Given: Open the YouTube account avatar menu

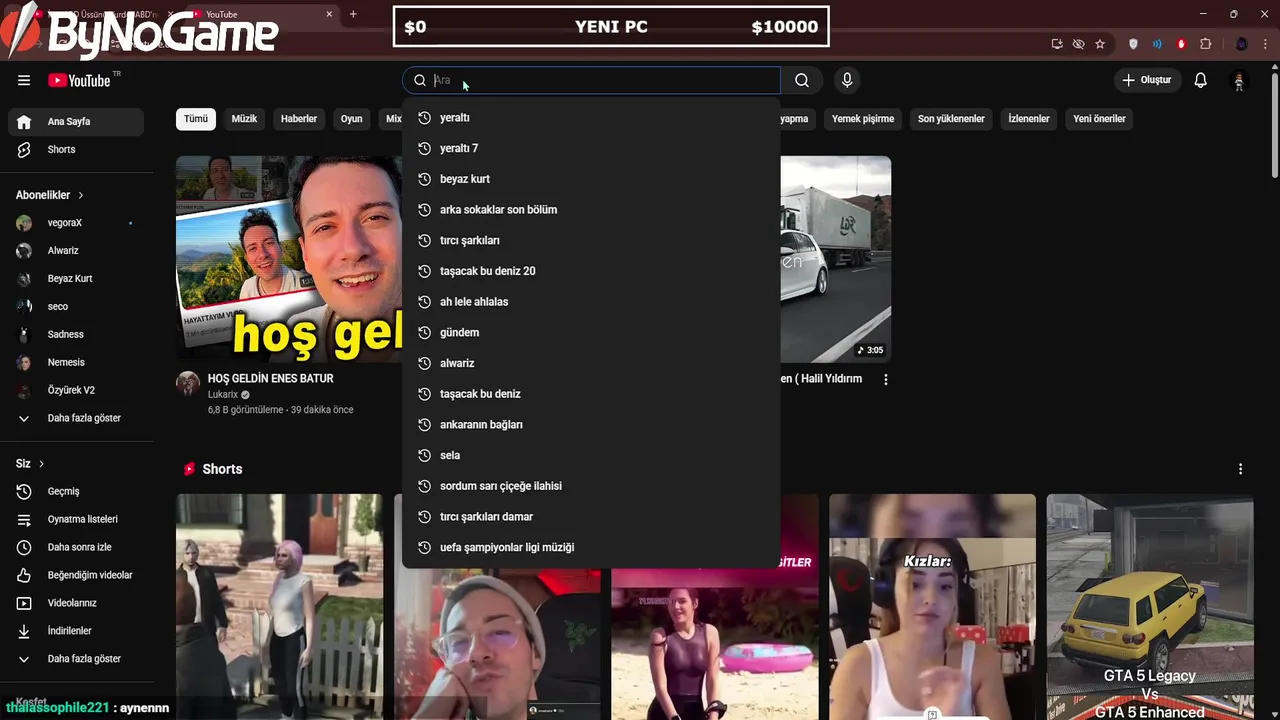Looking at the screenshot, I should [1239, 80].
